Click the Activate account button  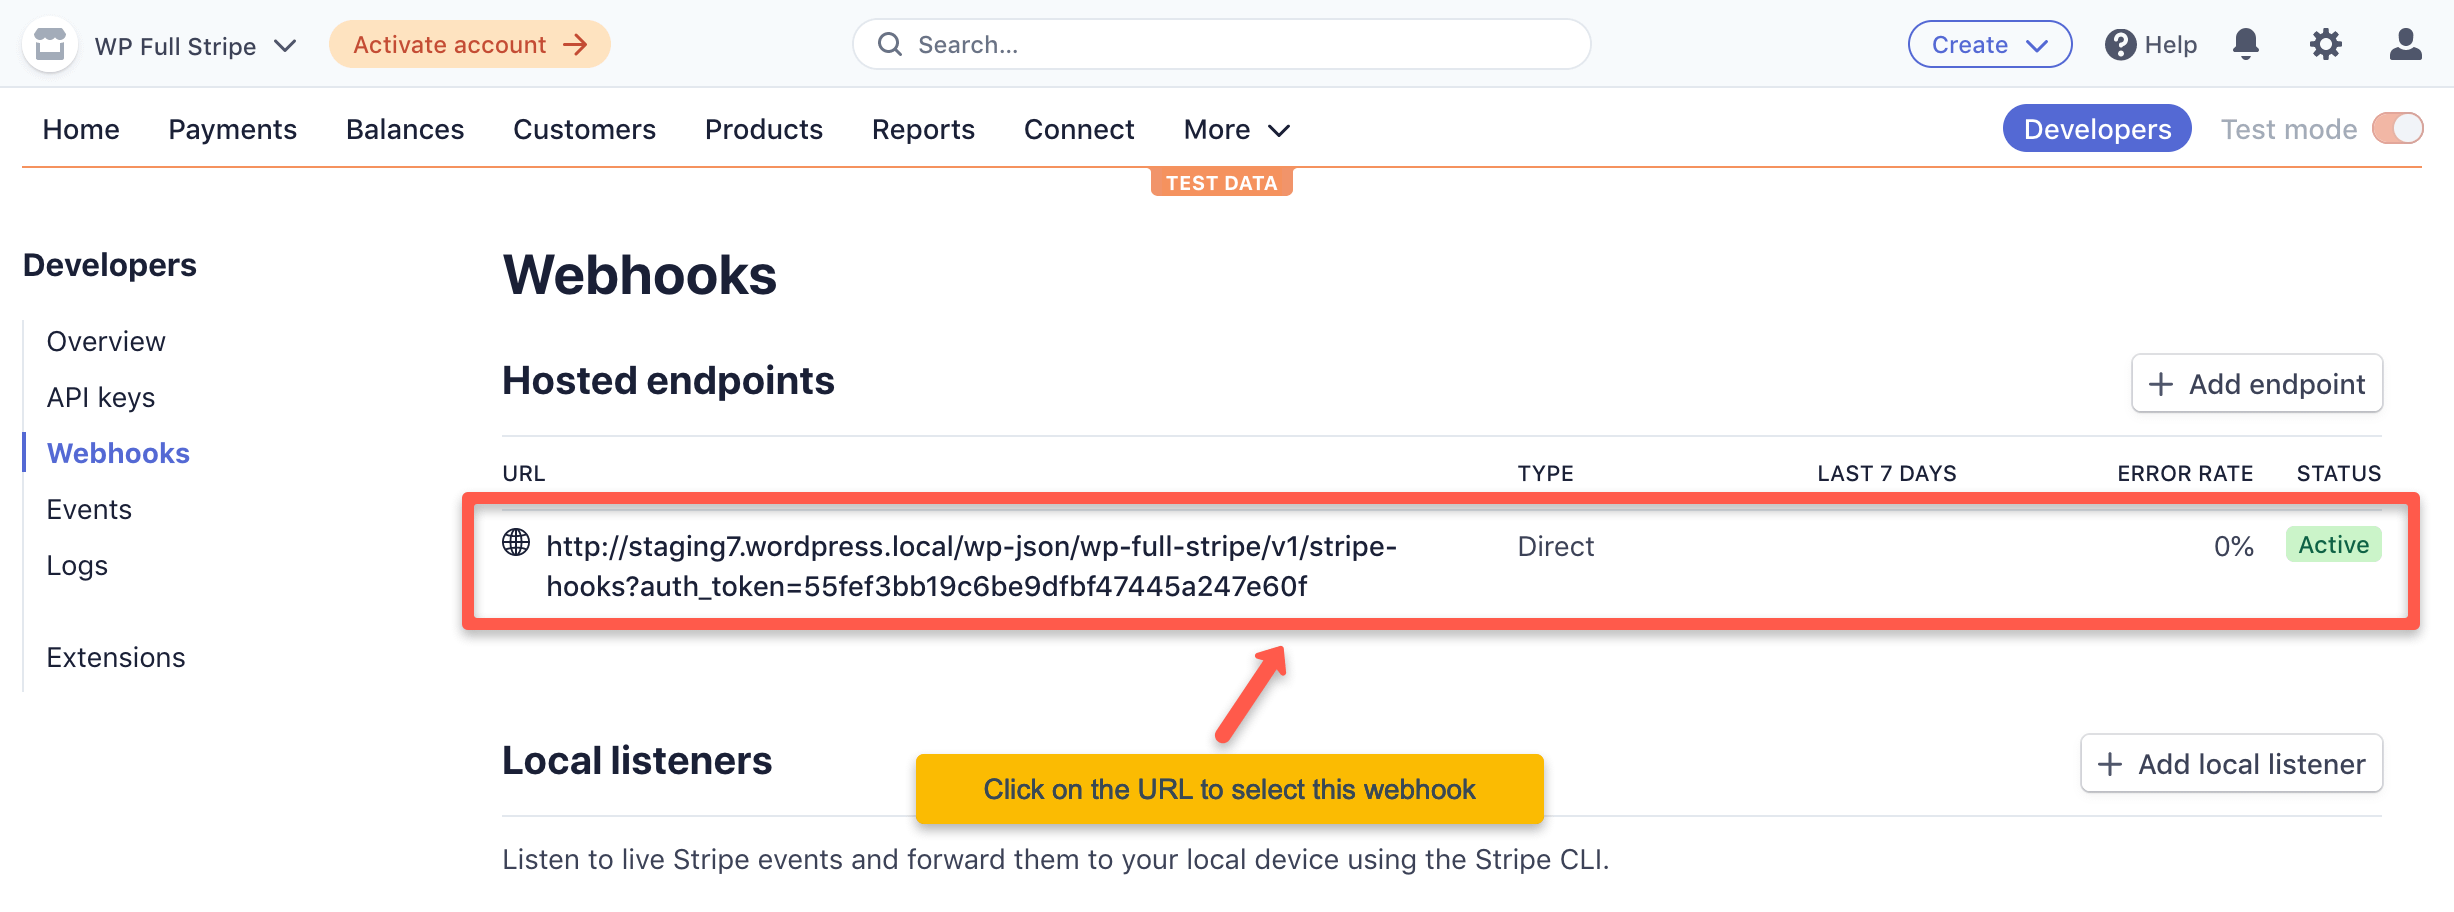click(468, 44)
